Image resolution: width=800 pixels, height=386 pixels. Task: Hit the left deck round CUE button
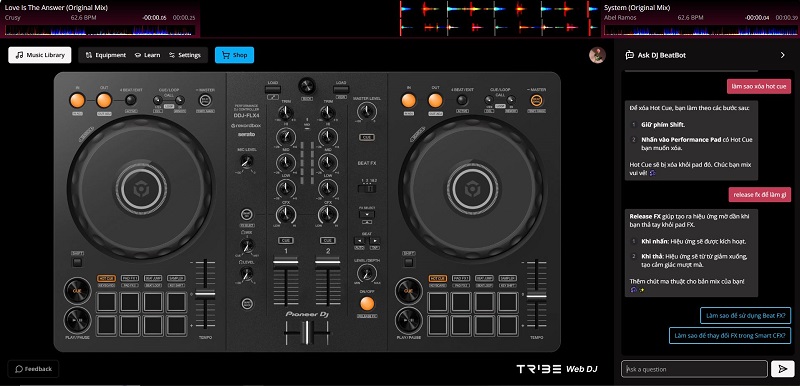click(x=77, y=291)
